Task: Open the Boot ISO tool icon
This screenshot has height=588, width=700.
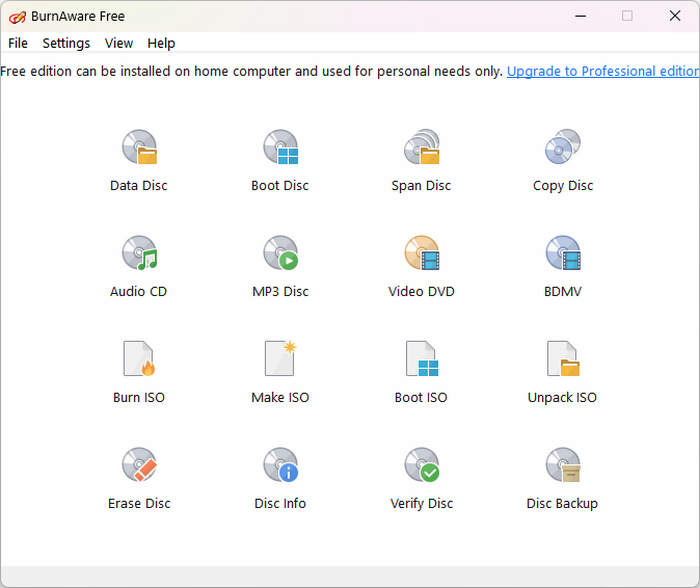Action: pyautogui.click(x=422, y=359)
